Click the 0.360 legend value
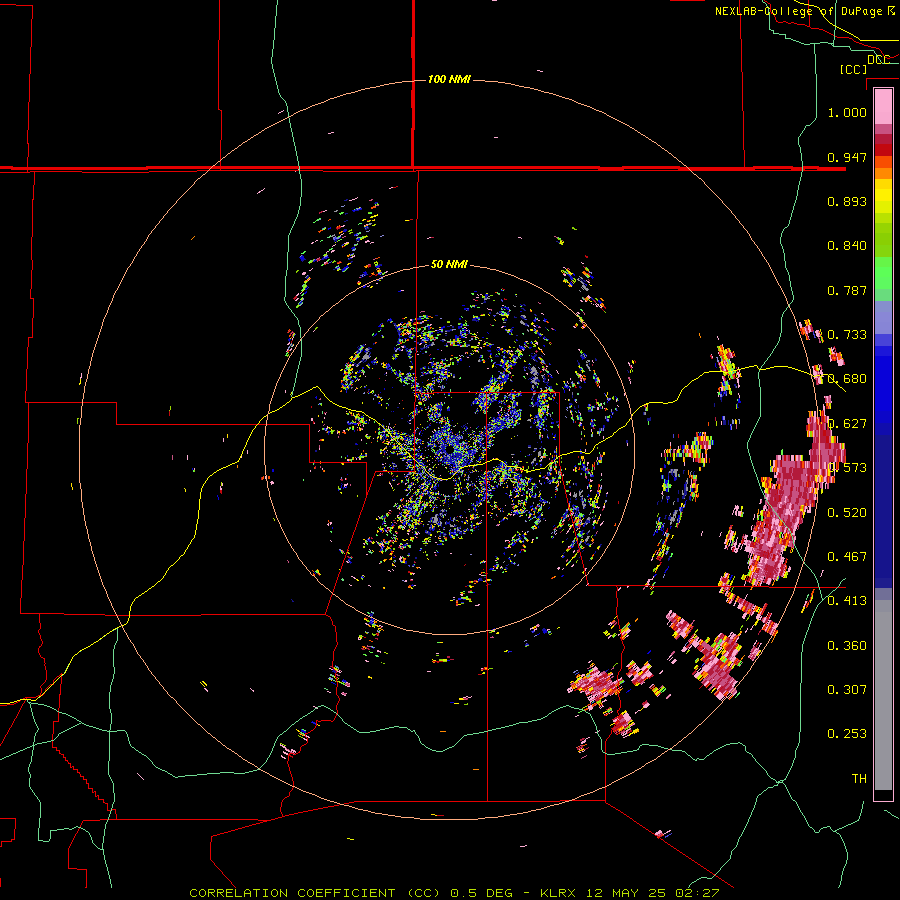 pos(847,646)
